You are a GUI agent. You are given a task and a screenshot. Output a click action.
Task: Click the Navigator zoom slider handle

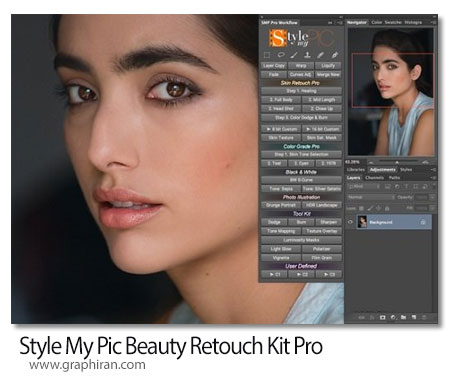pos(397,162)
